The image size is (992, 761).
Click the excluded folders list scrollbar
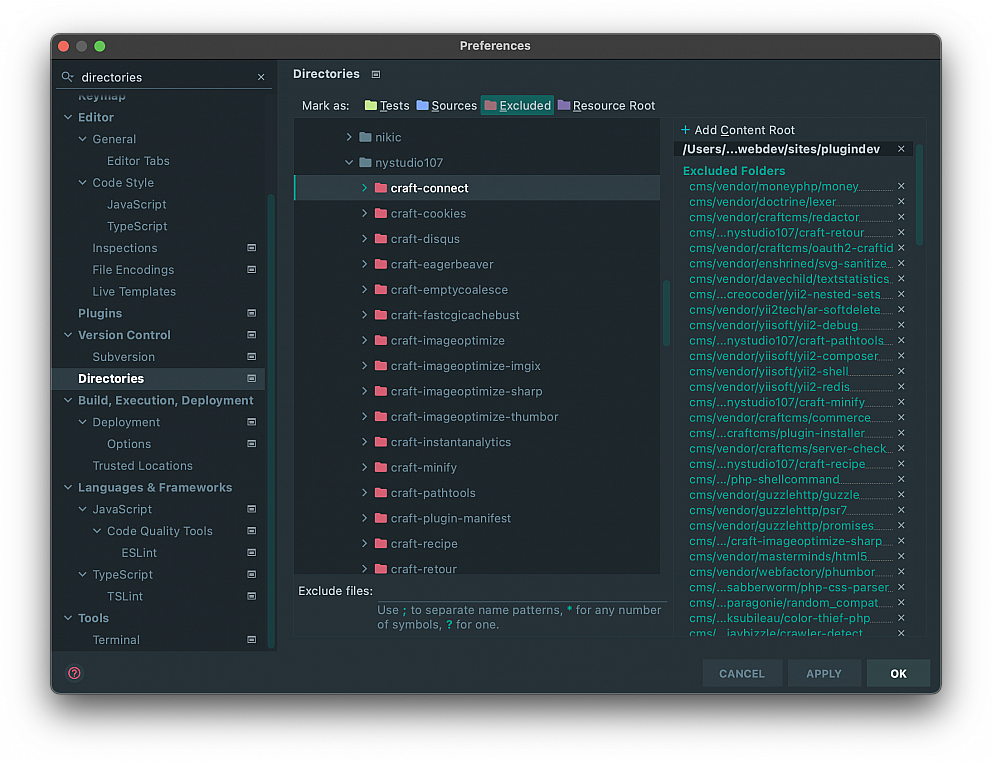pyautogui.click(x=919, y=195)
